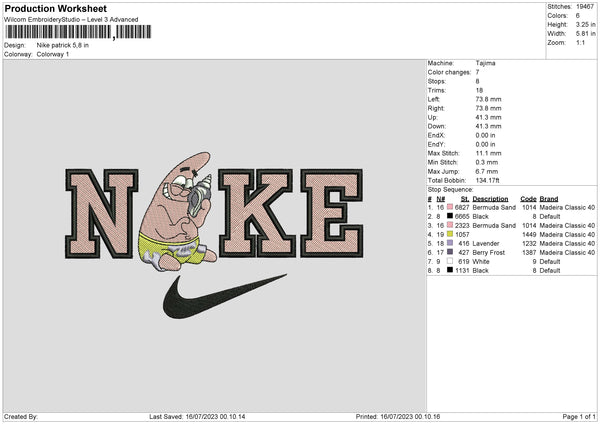Select design name 'Nike patrick 5,8 in'
The width and height of the screenshot is (600, 424).
(63, 45)
